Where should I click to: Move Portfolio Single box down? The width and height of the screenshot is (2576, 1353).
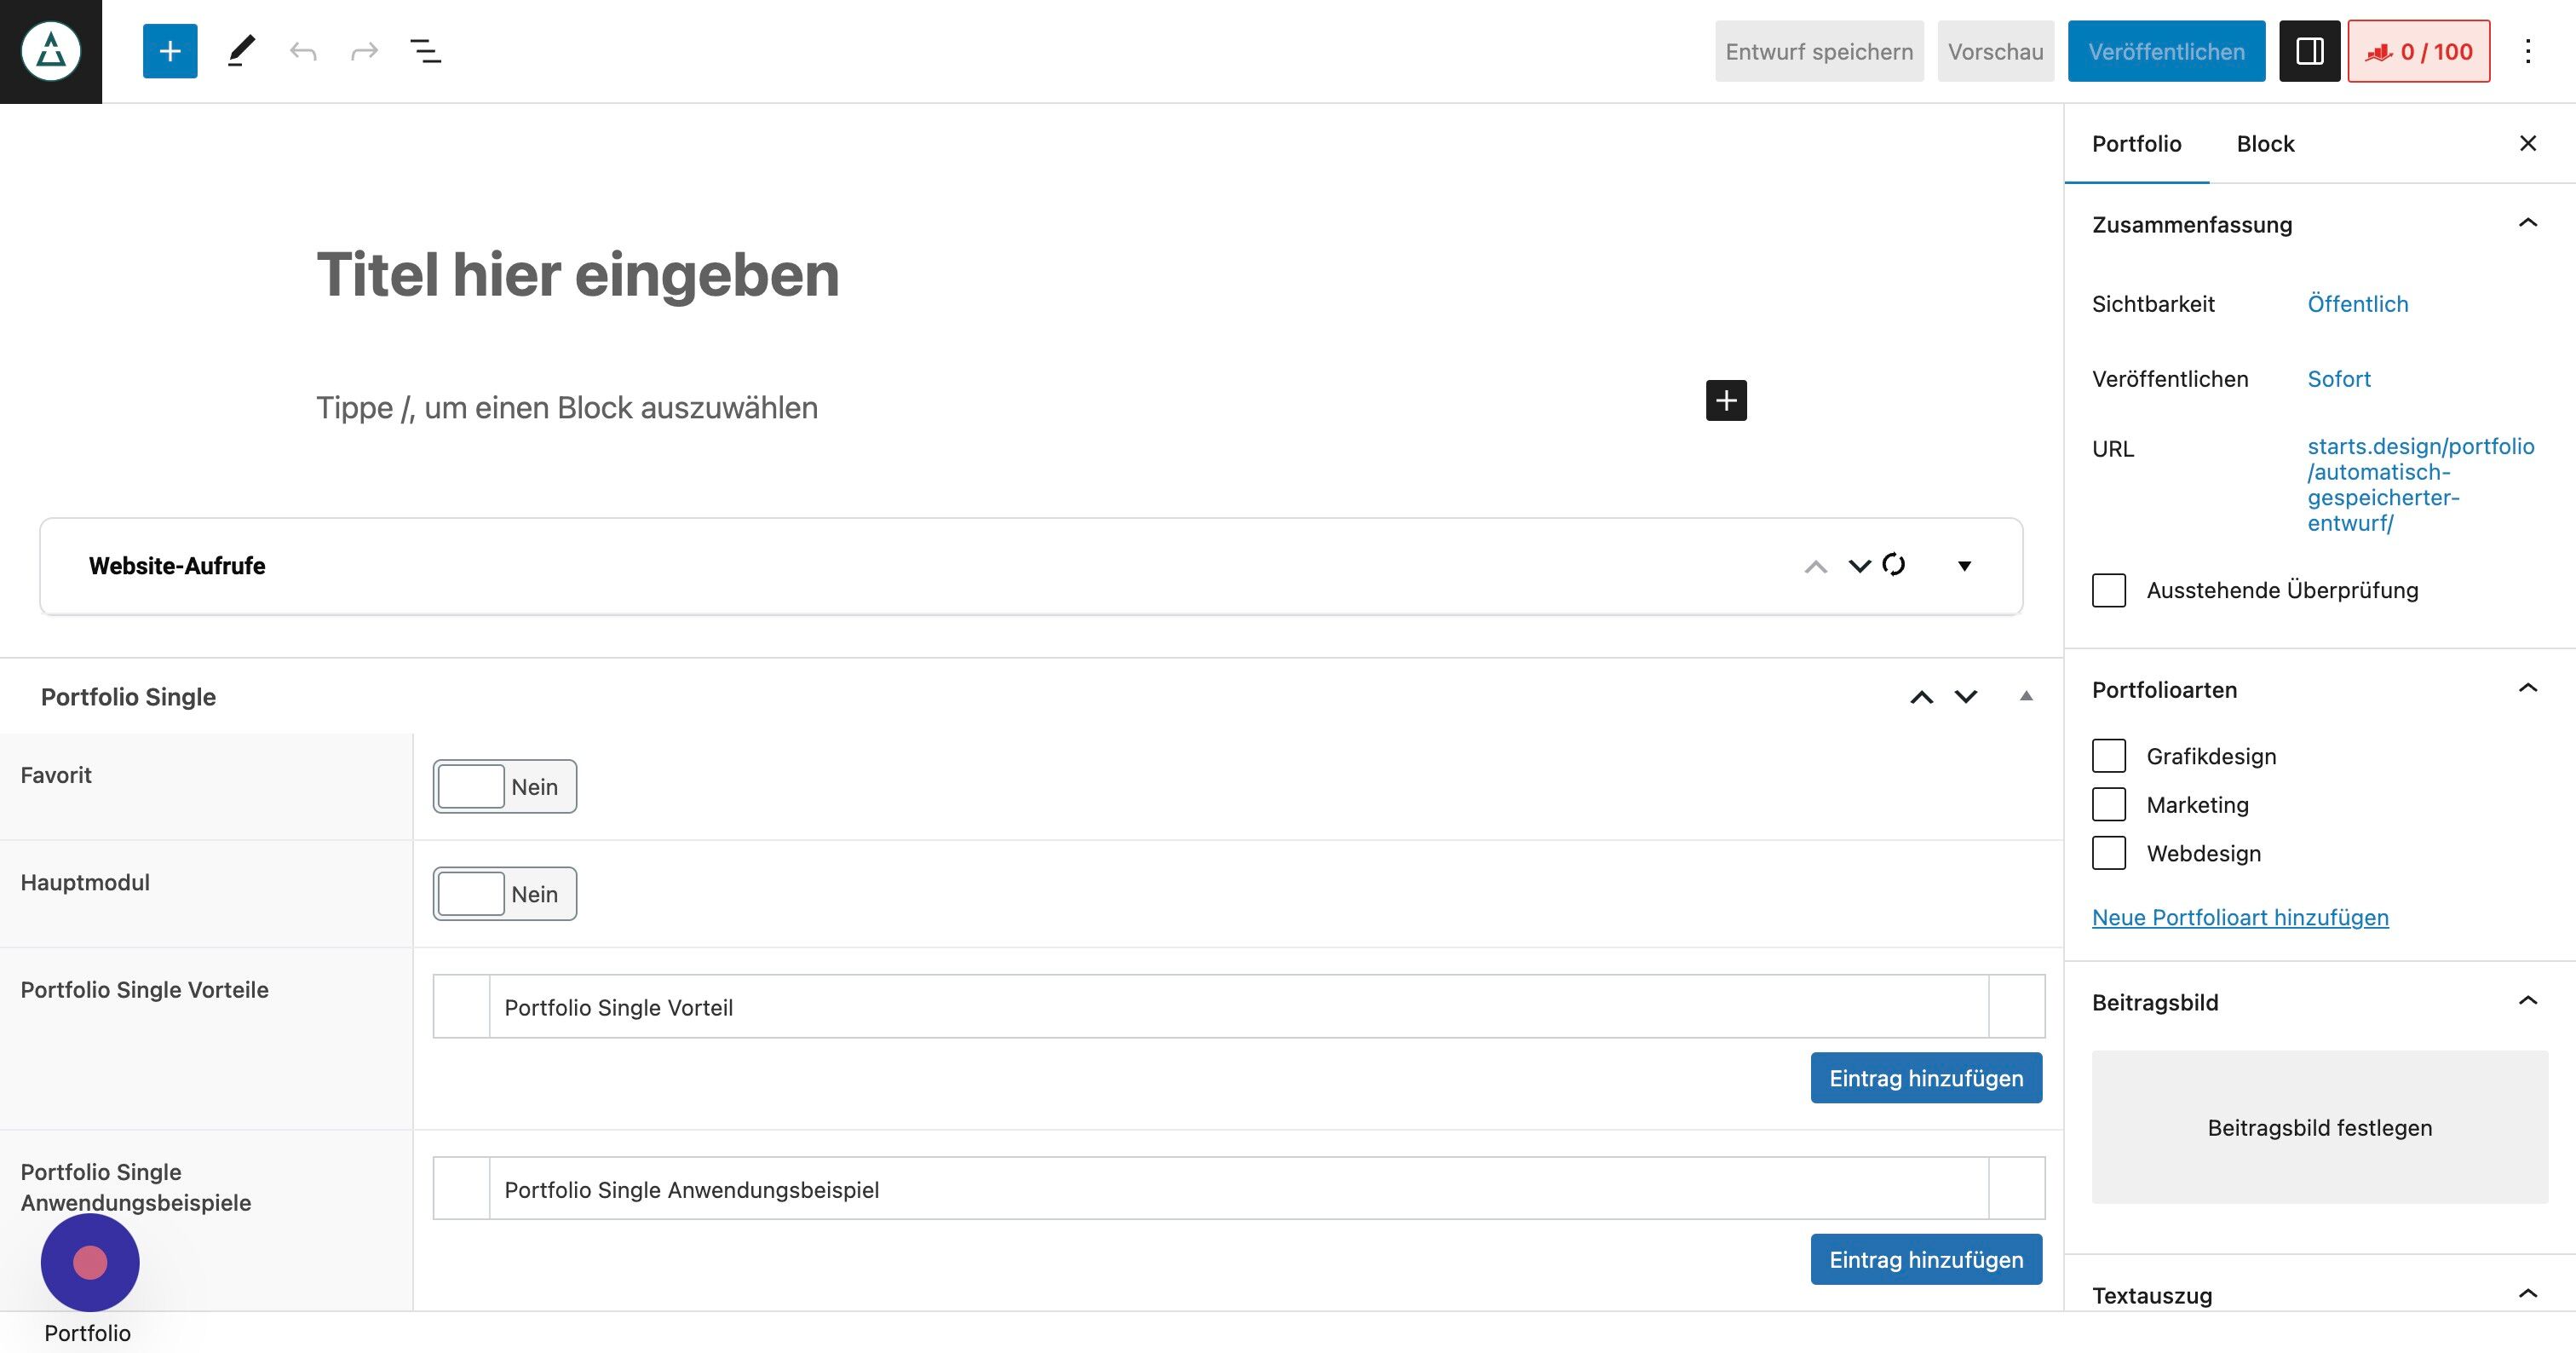tap(1965, 697)
